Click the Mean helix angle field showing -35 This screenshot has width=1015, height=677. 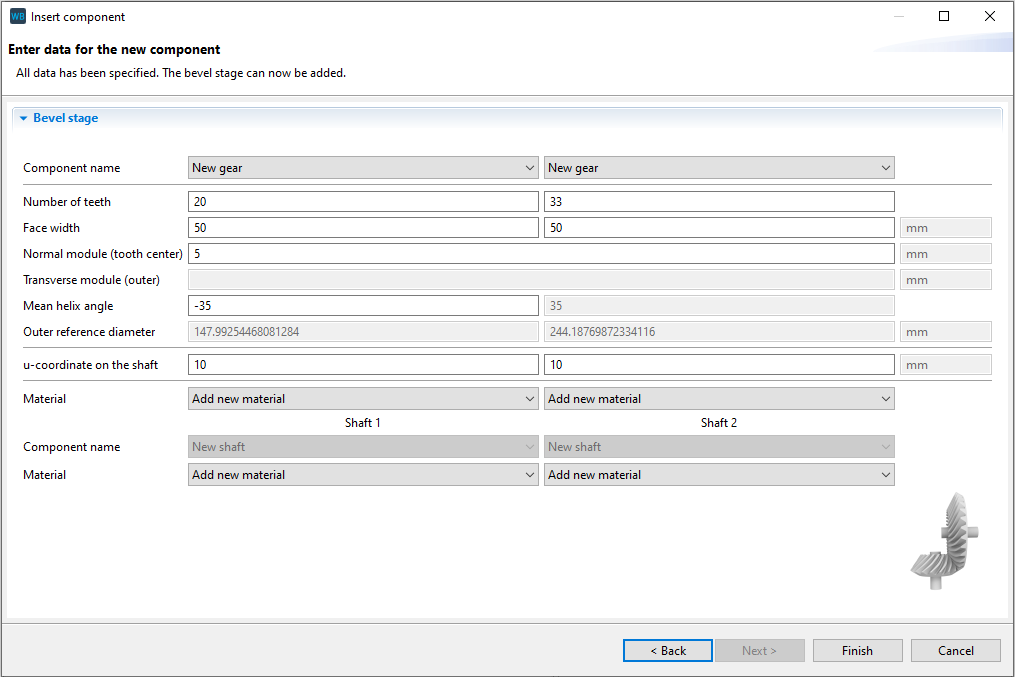[x=363, y=306]
